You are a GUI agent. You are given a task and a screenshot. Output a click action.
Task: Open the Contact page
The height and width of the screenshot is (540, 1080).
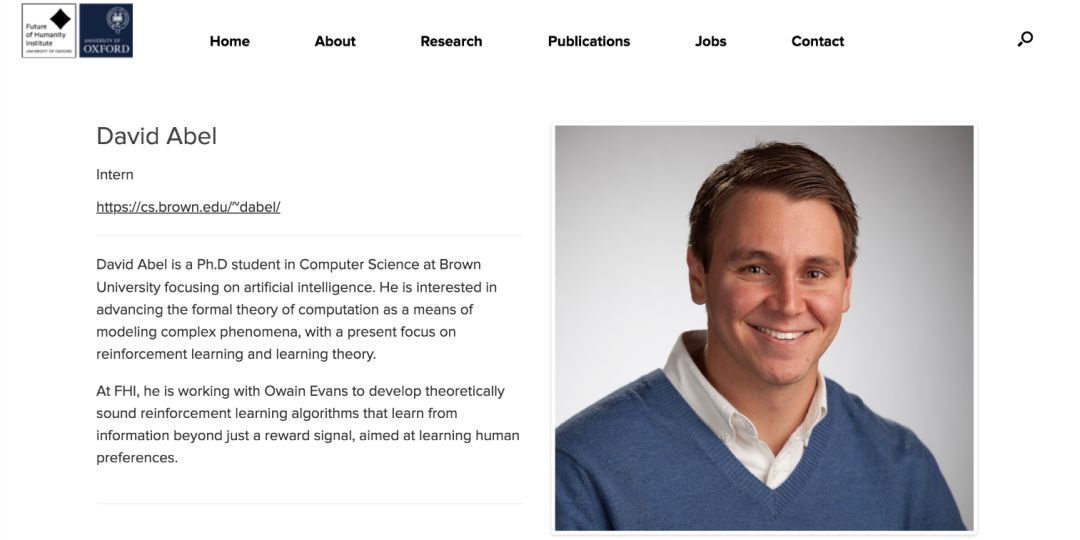pos(818,41)
